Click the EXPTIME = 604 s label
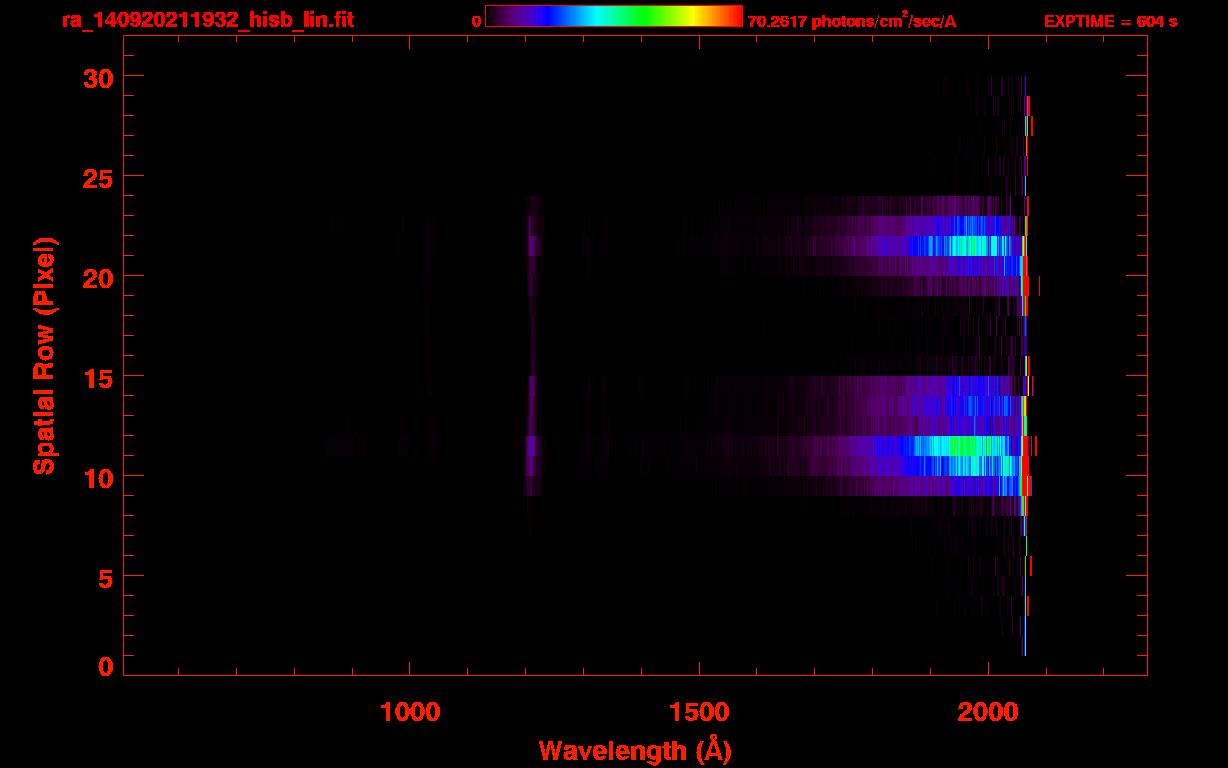This screenshot has height=768, width=1228. point(1110,21)
